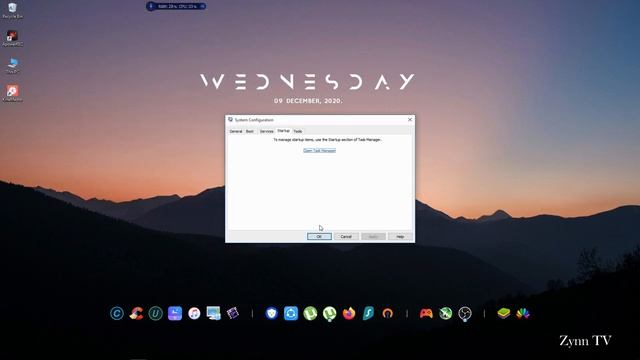Launch BlueStacks from the dock
Screen dimensions: 640x360
point(504,313)
